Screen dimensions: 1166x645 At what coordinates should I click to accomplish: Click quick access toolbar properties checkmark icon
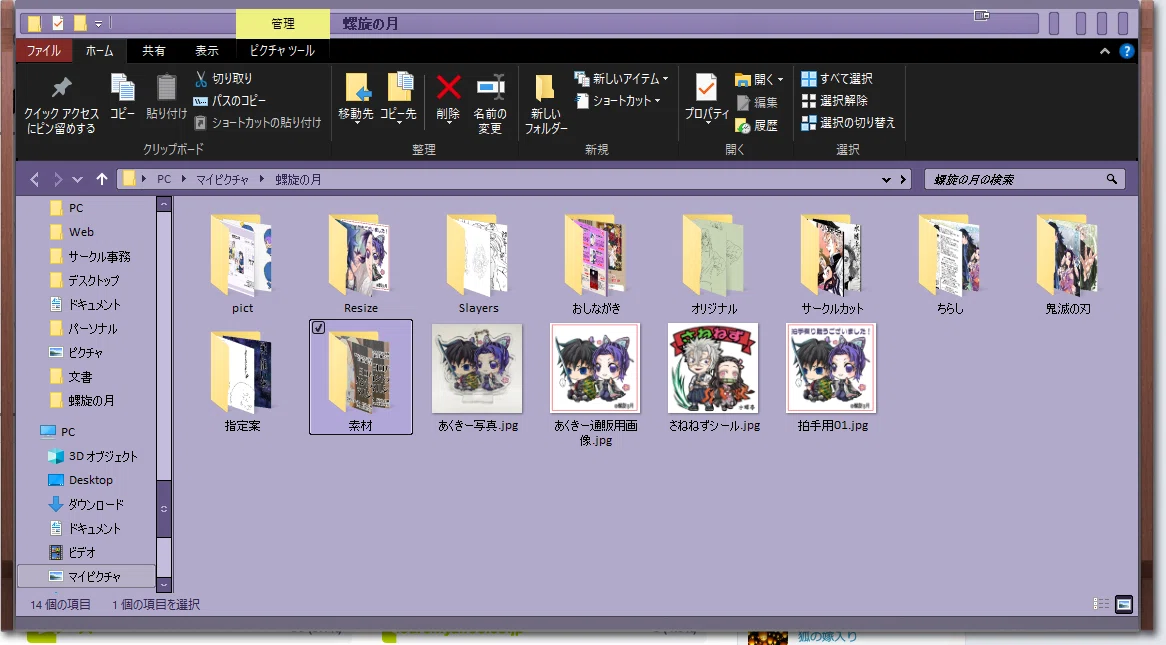coord(58,24)
